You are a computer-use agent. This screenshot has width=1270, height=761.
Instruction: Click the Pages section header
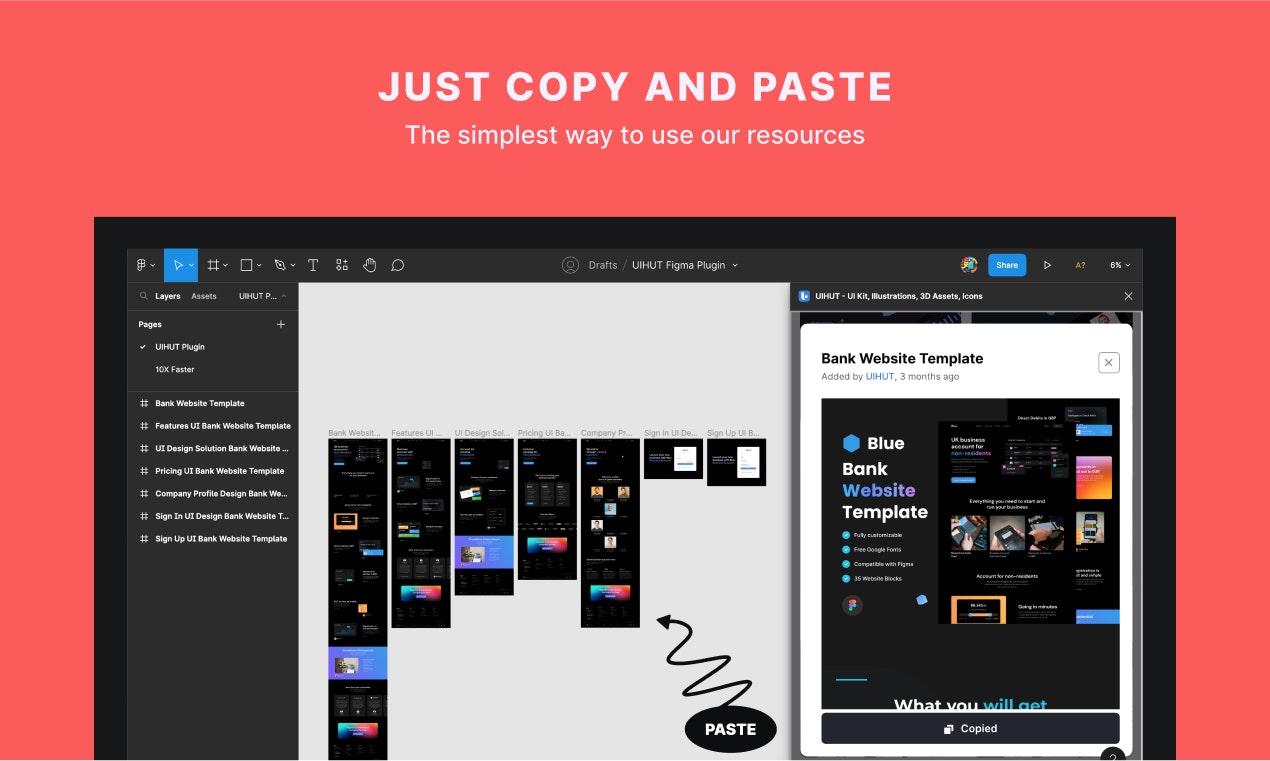click(x=150, y=324)
